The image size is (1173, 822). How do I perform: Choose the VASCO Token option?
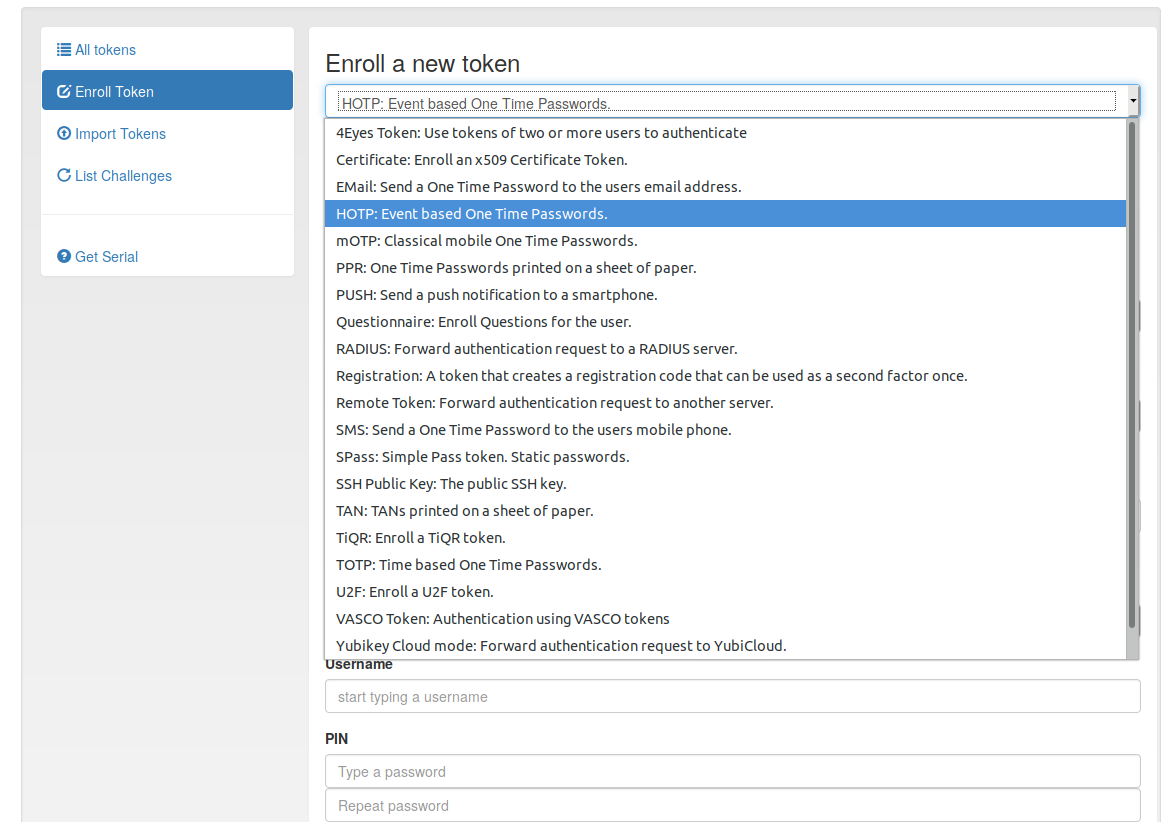click(726, 618)
